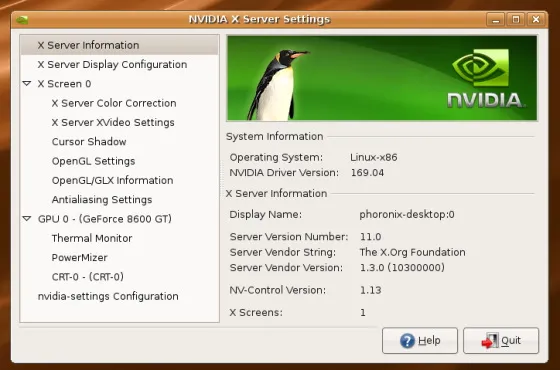Click the NVIDIA X Server Settings title text

click(259, 19)
